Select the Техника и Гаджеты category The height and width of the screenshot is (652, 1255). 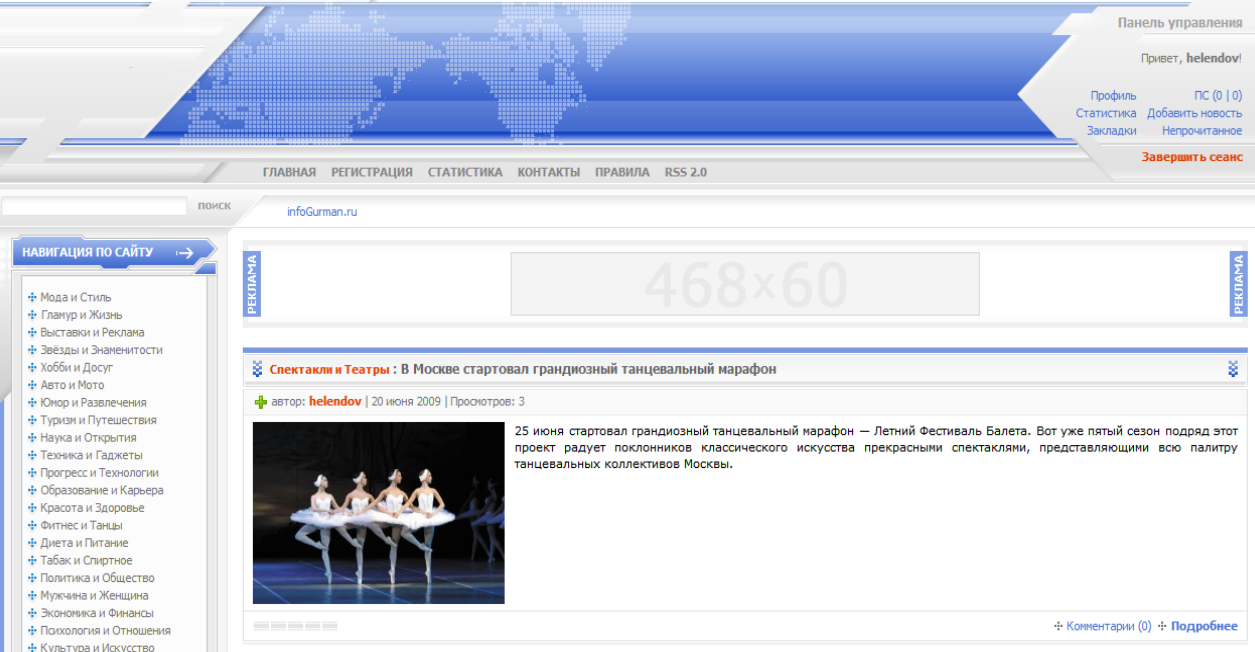tap(91, 455)
